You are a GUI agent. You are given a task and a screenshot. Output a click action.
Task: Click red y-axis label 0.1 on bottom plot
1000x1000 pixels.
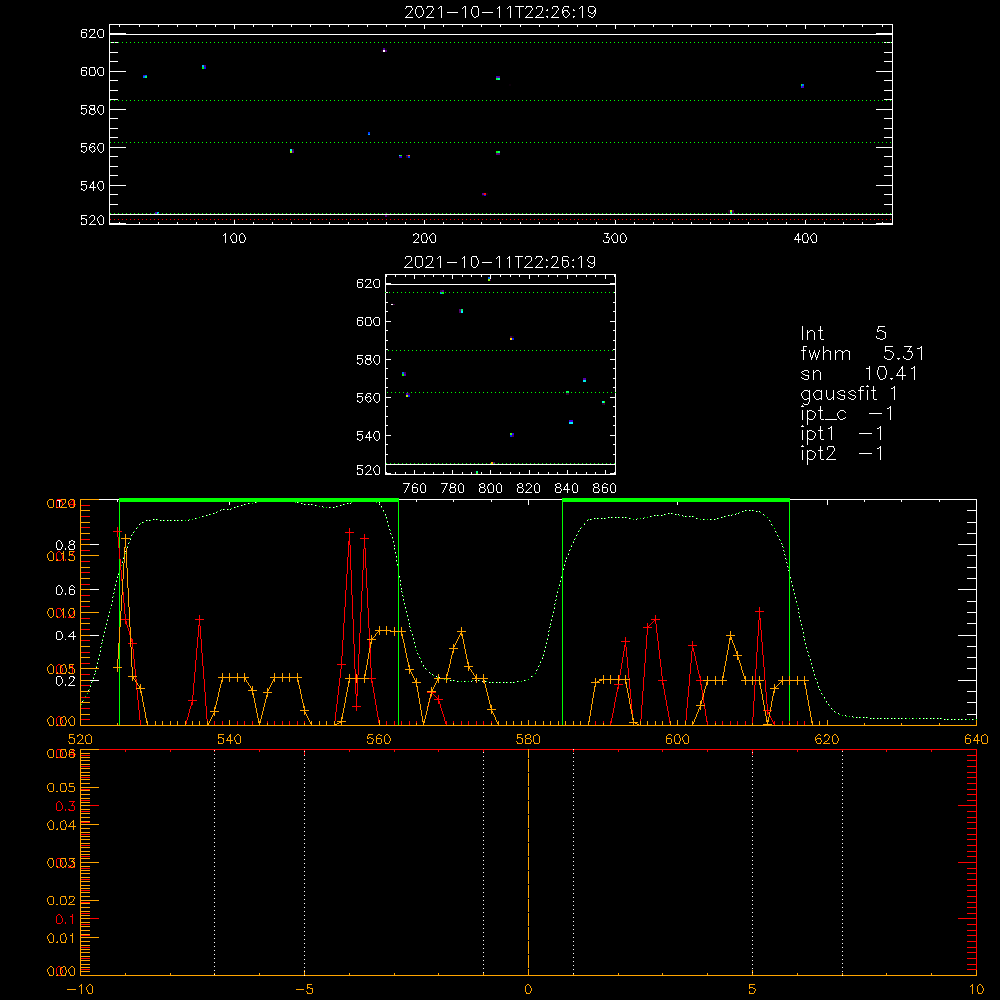(66, 919)
